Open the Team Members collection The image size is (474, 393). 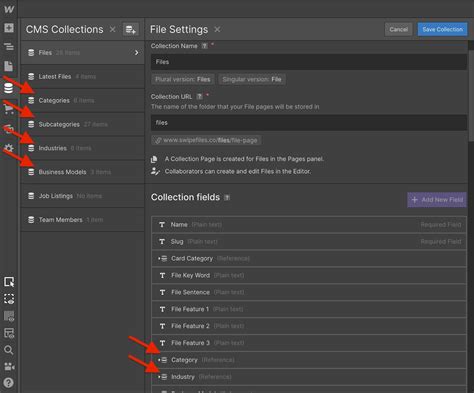click(x=82, y=220)
